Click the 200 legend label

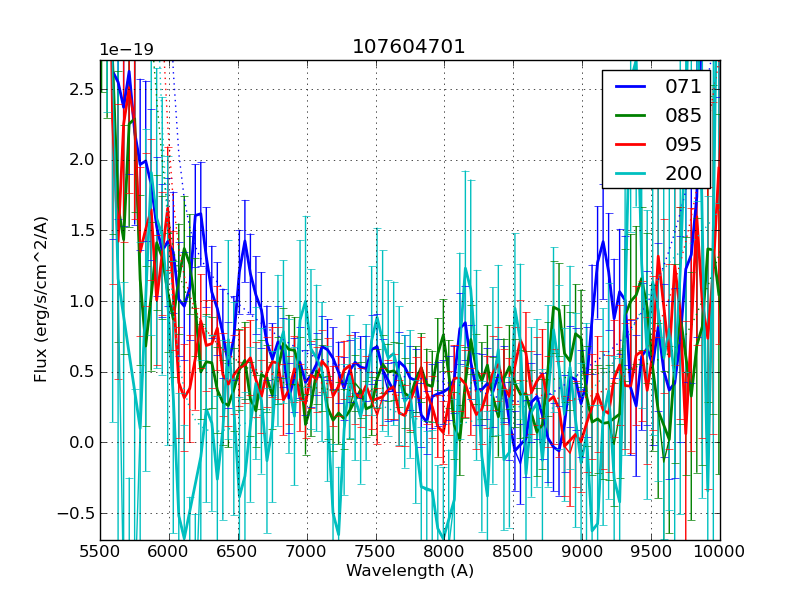(x=683, y=173)
